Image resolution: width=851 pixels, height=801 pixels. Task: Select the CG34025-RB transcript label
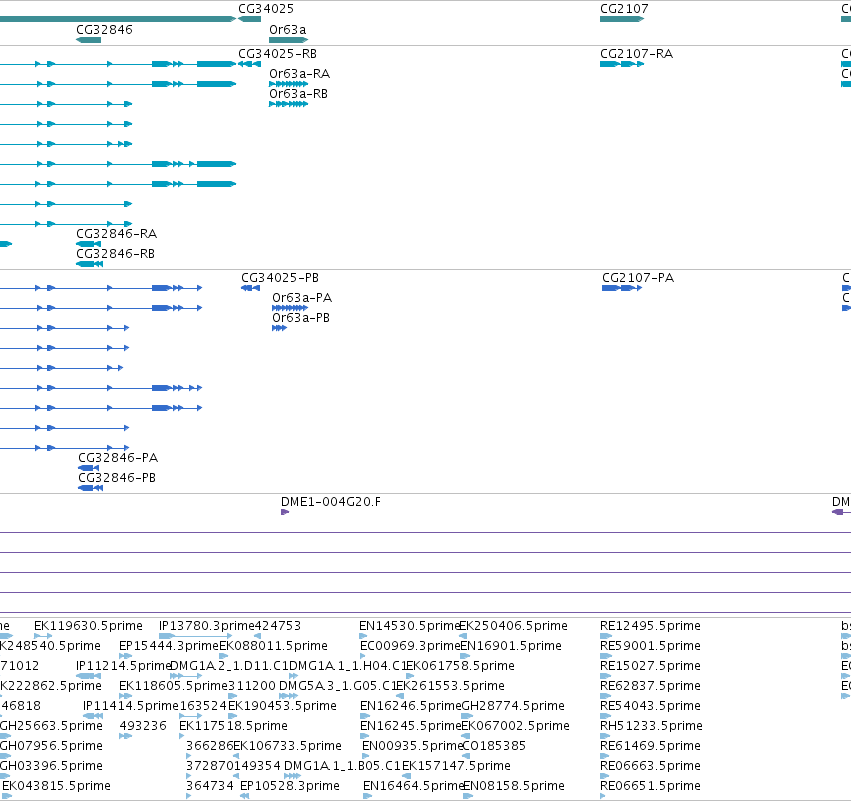[277, 54]
